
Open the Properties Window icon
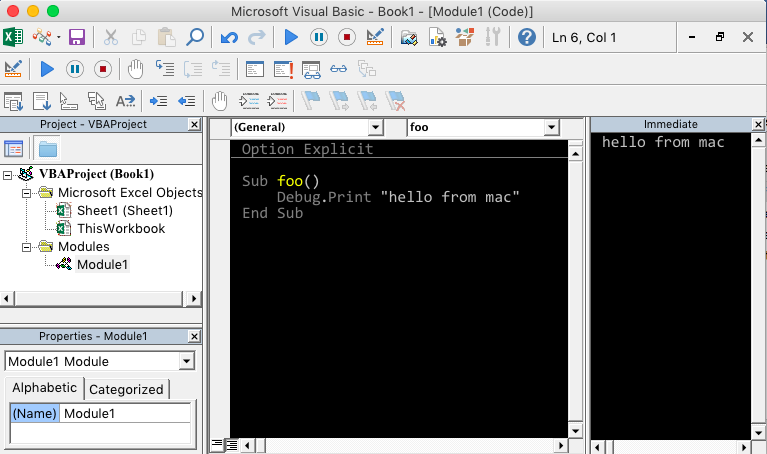(437, 37)
